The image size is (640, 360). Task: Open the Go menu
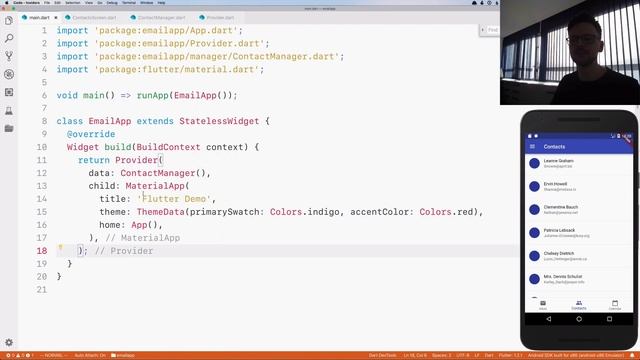point(100,2)
